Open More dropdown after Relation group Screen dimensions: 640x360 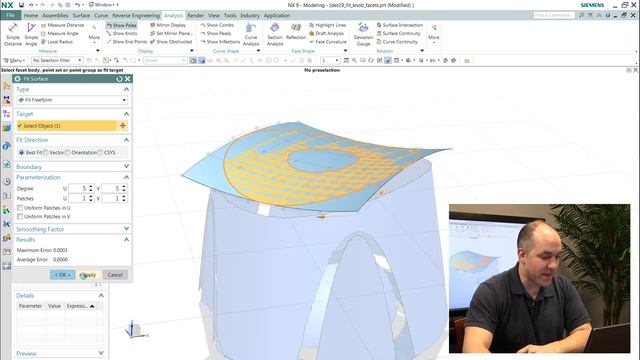pos(433,33)
